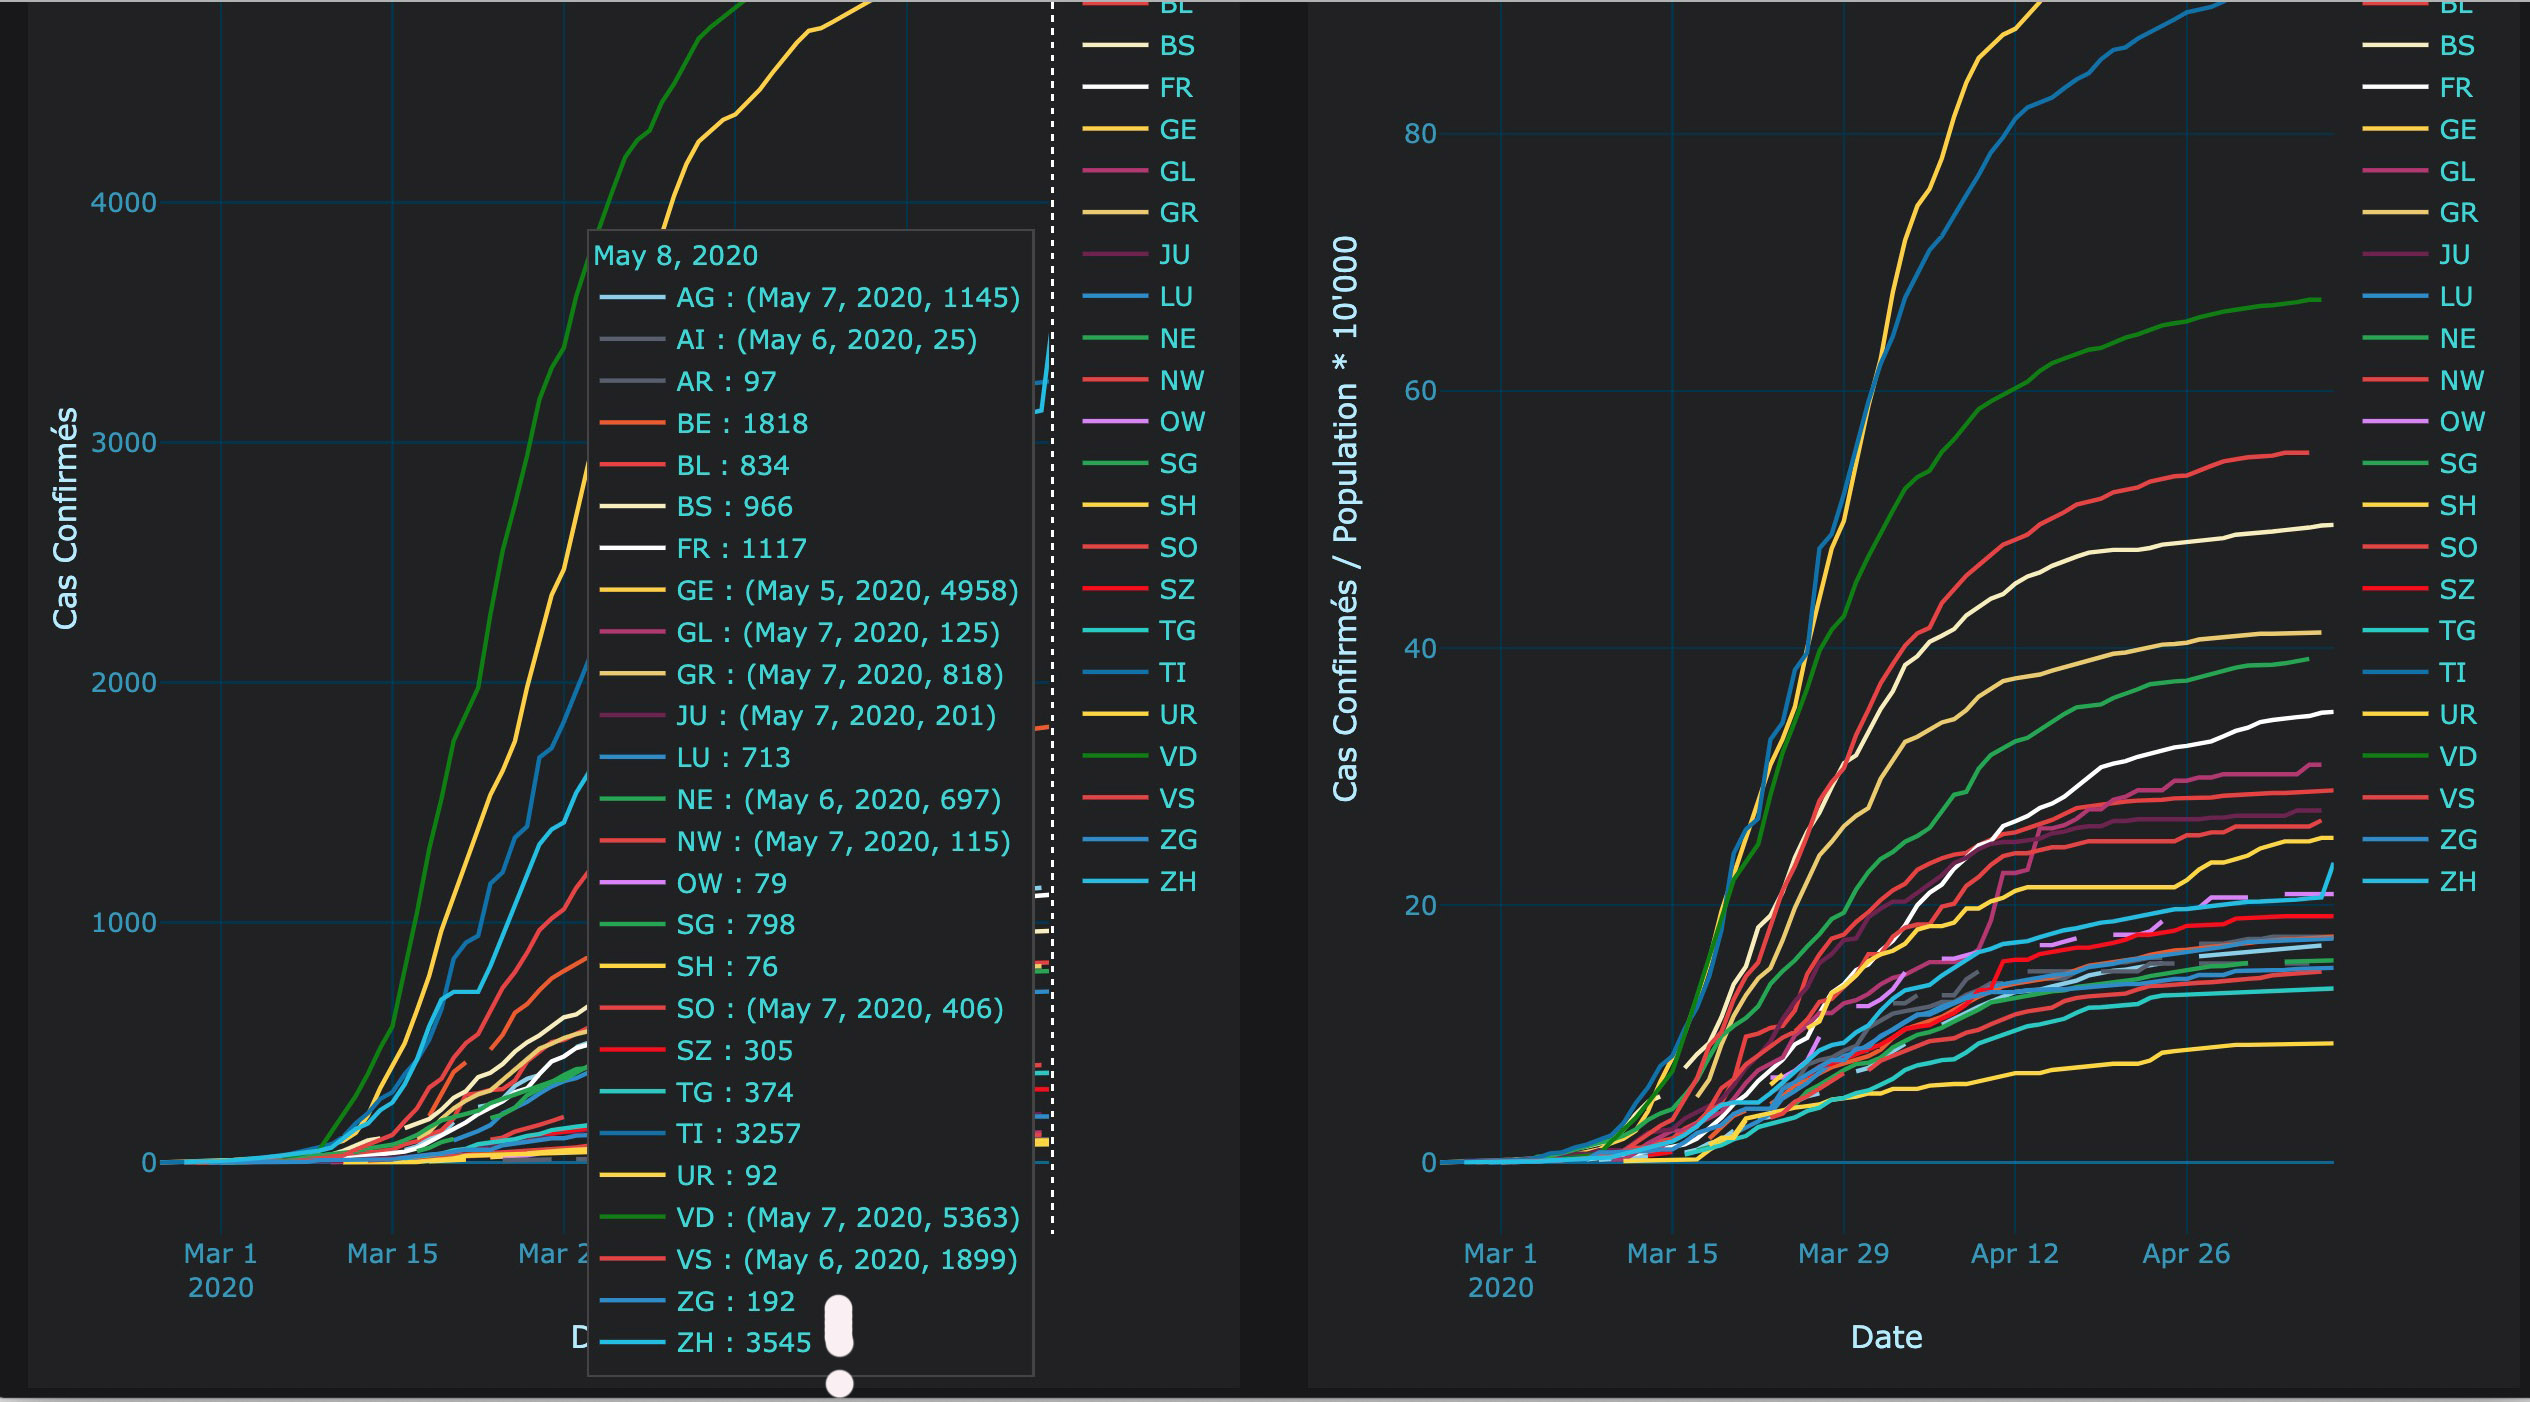2530x1402 pixels.
Task: Toggle NE series in right chart legend
Action: point(2457,339)
